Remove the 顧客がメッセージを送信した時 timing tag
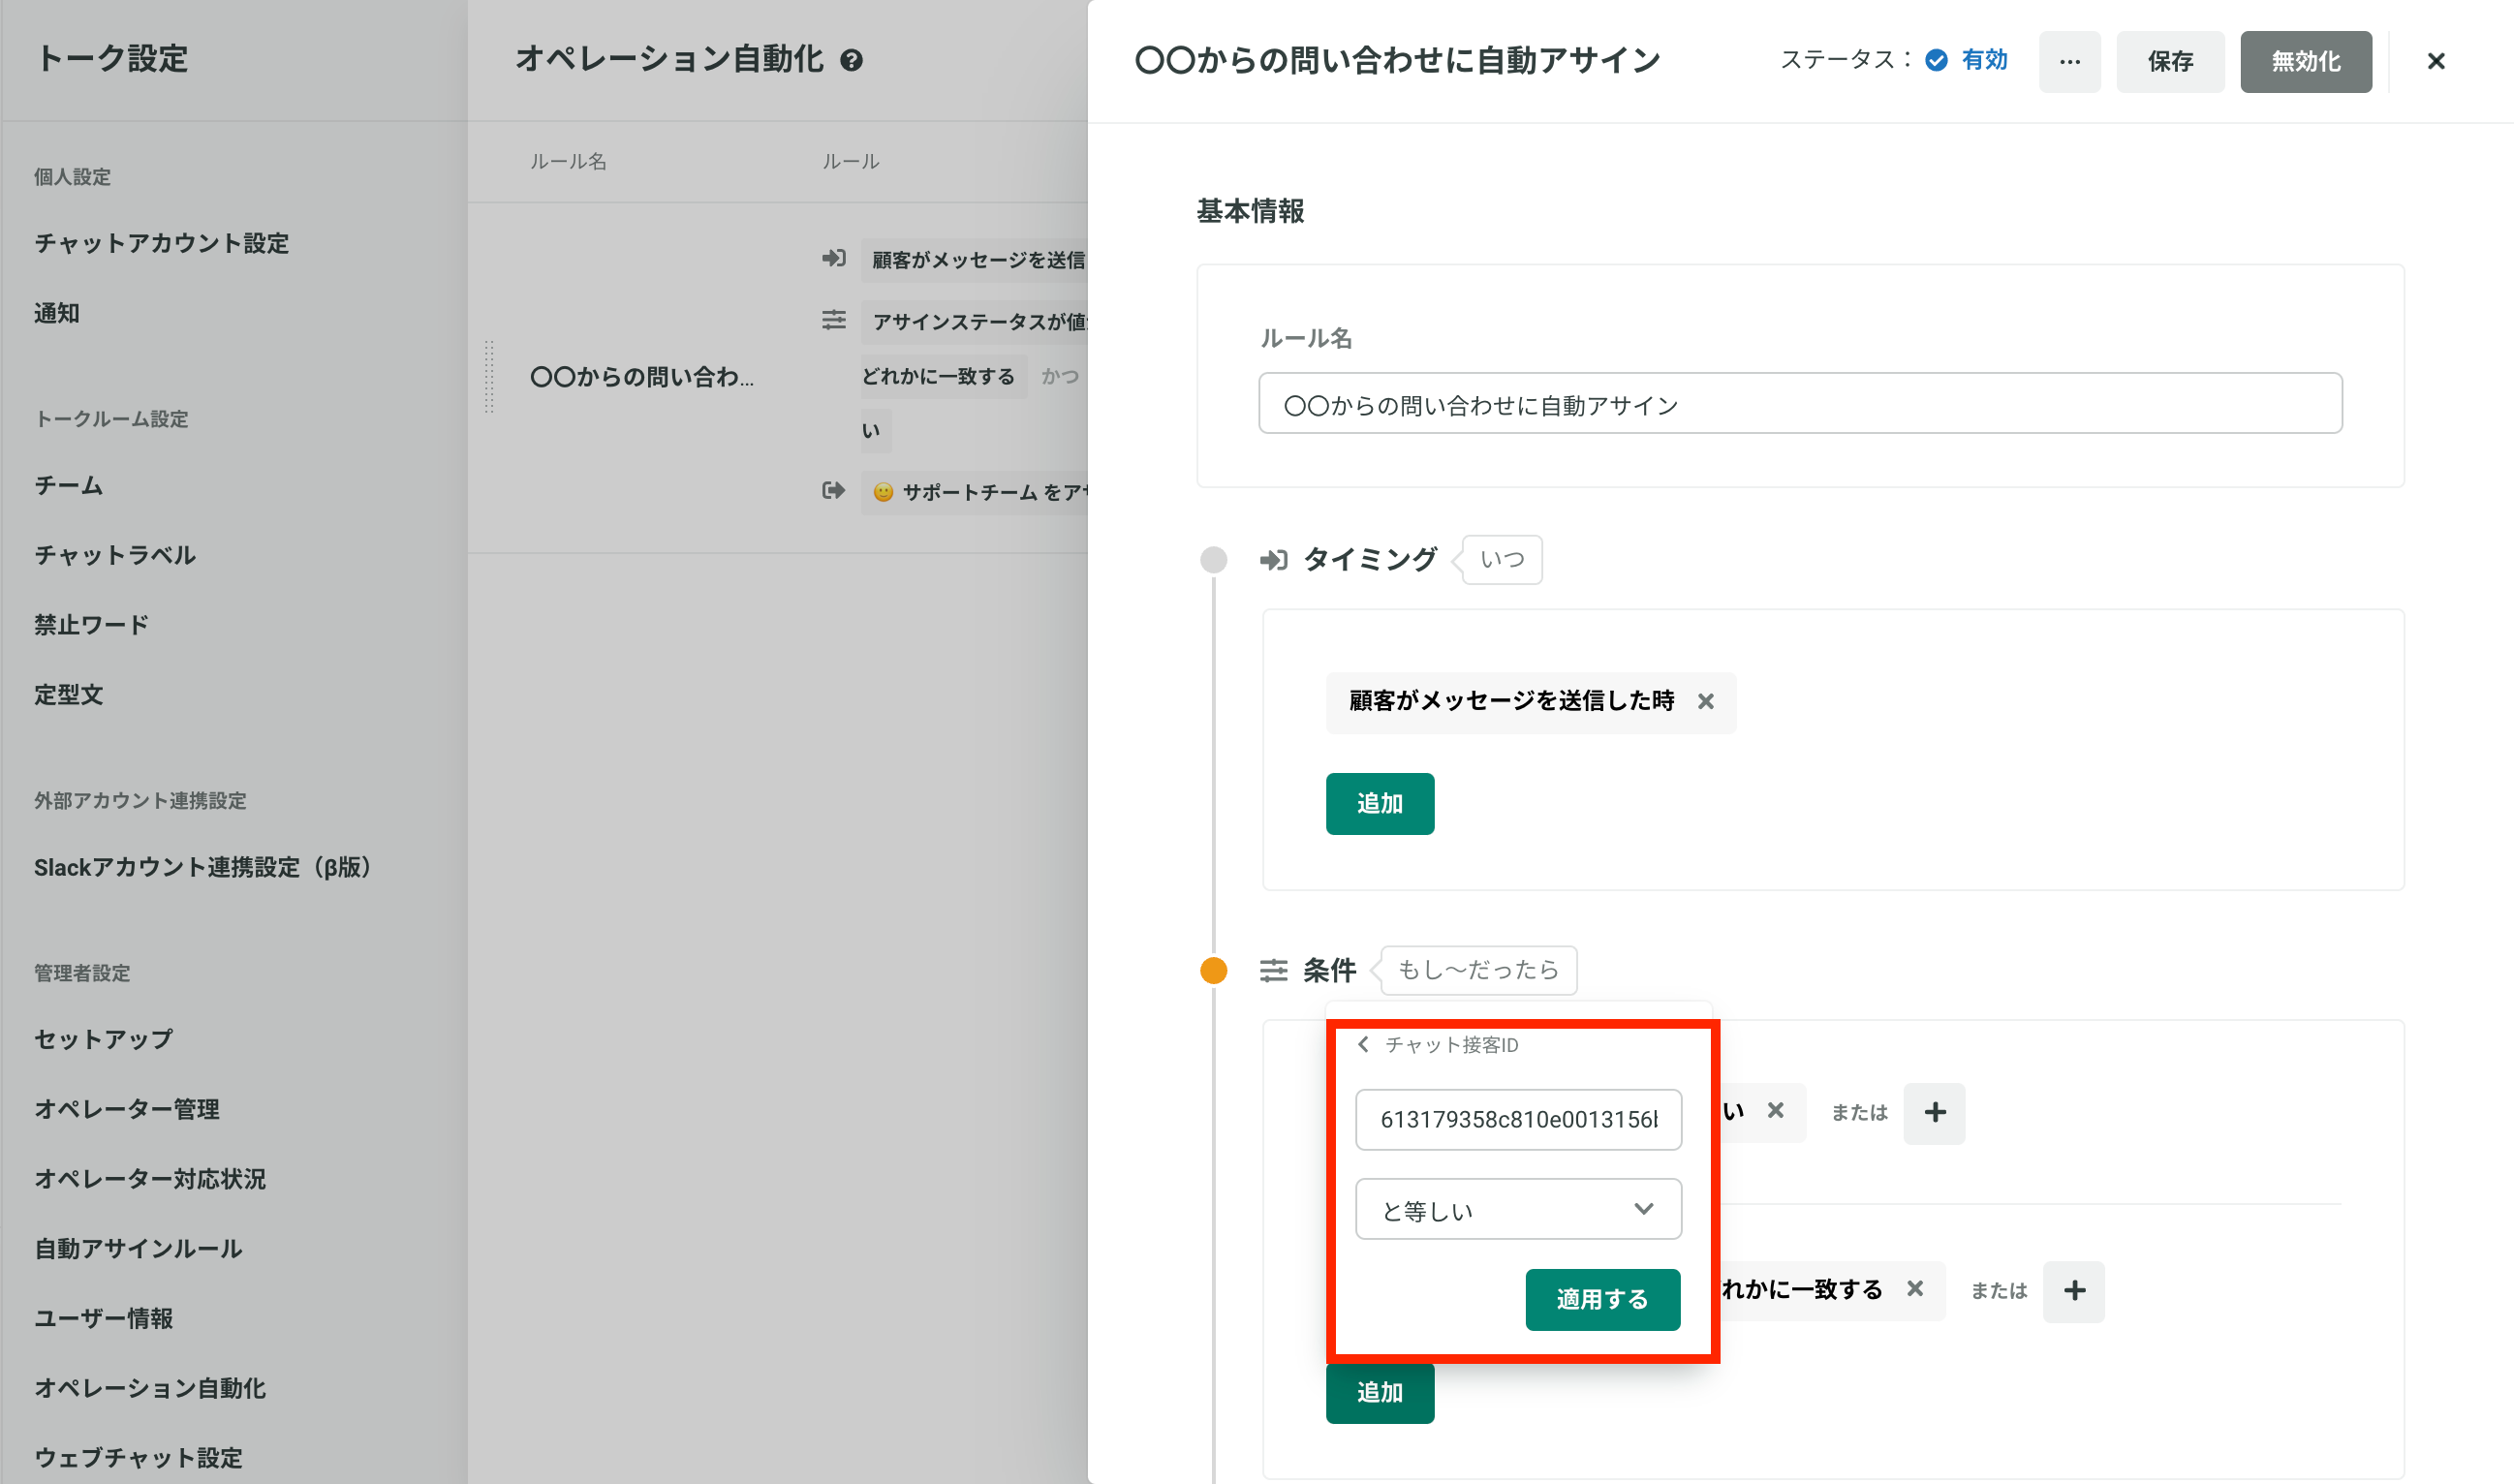This screenshot has width=2514, height=1484. pos(1705,702)
